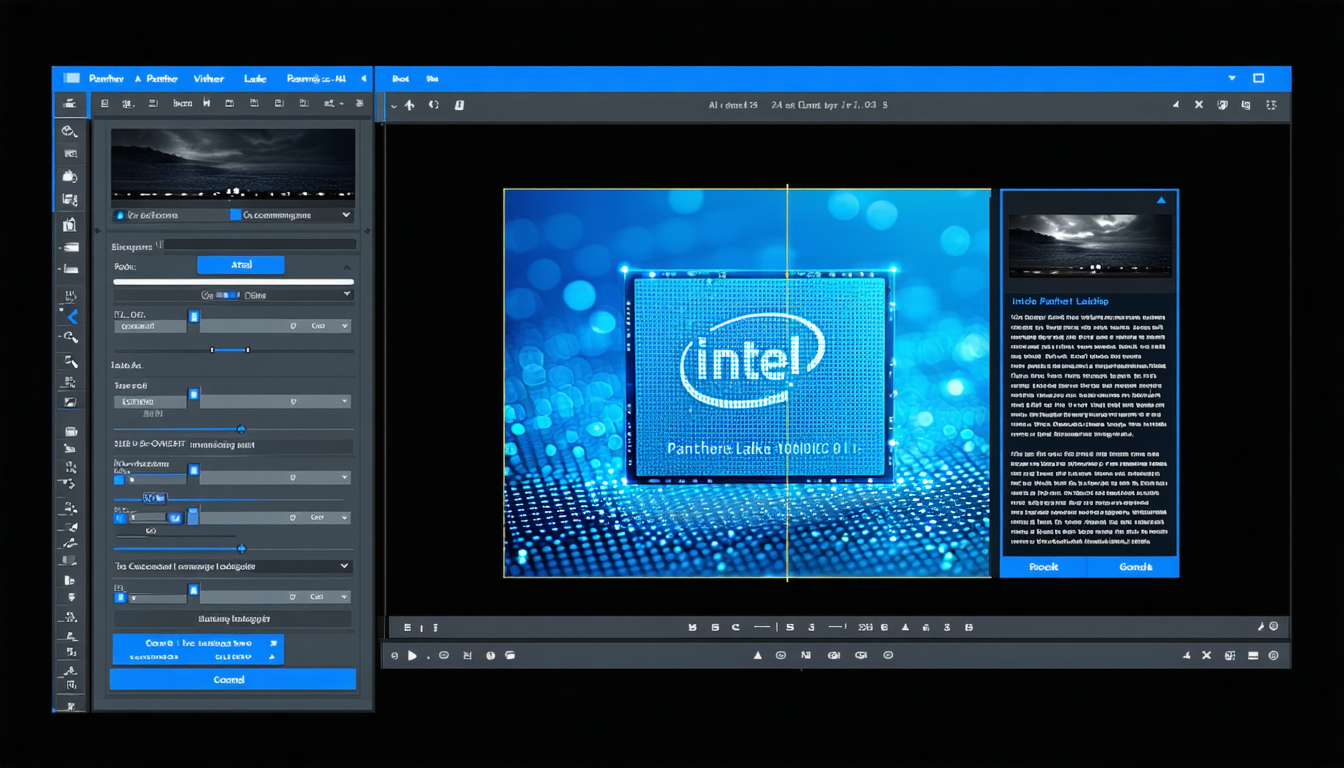Click the small chevron at viewer toolbar's left end
Viewport: 1344px width, 768px height.
point(394,105)
